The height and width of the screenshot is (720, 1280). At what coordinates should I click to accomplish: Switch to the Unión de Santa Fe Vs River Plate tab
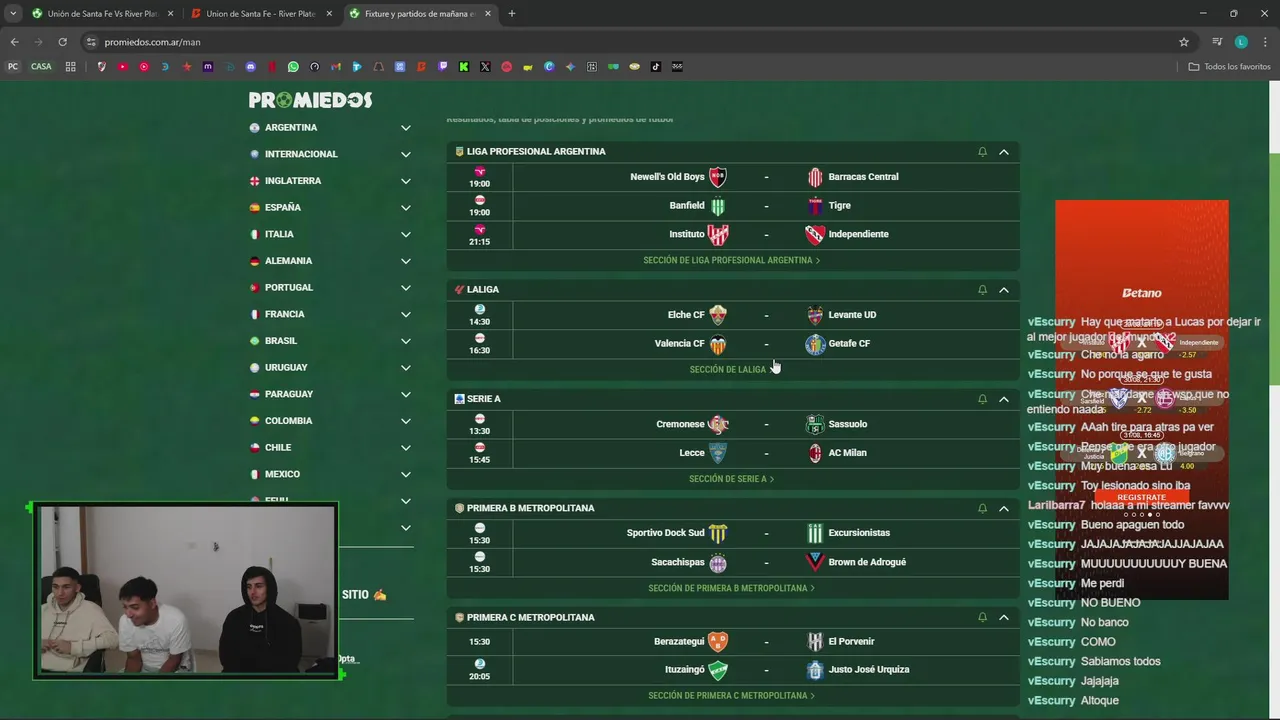pos(102,14)
